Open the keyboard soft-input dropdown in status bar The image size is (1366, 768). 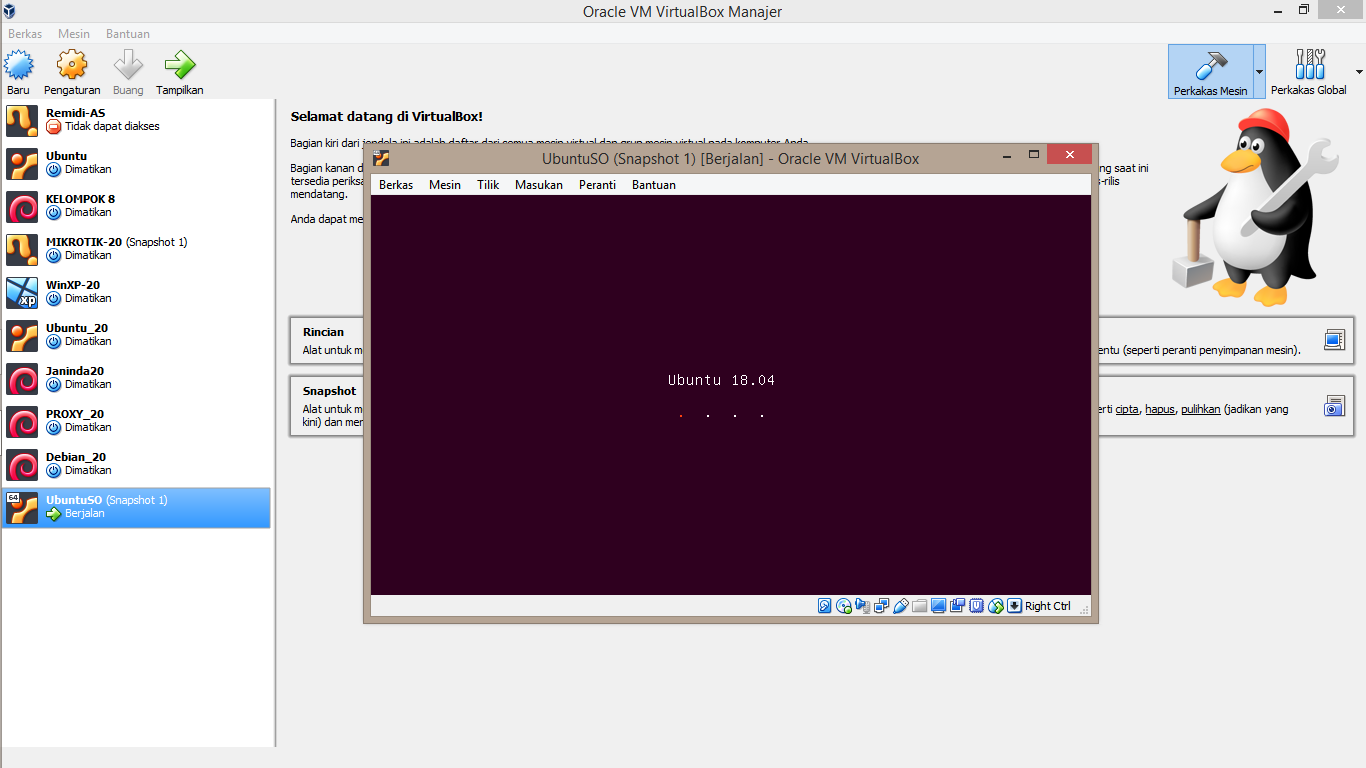(x=1014, y=606)
